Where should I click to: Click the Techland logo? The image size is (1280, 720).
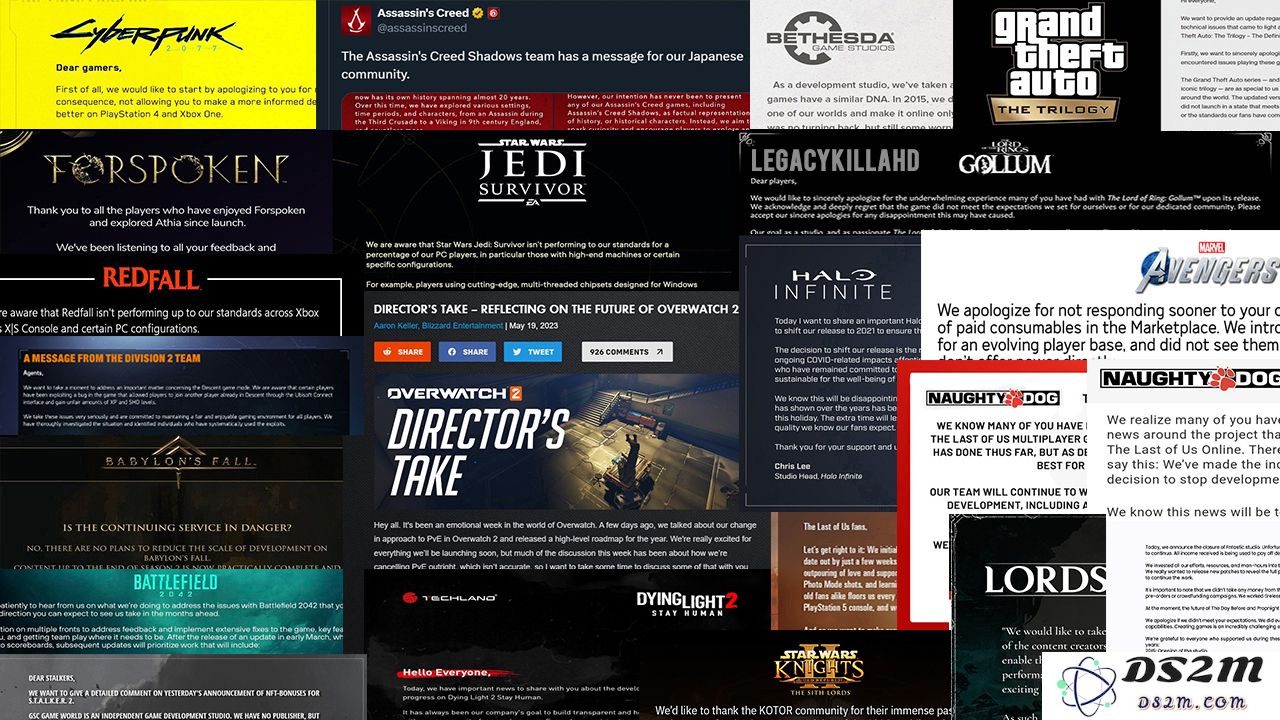pyautogui.click(x=450, y=597)
